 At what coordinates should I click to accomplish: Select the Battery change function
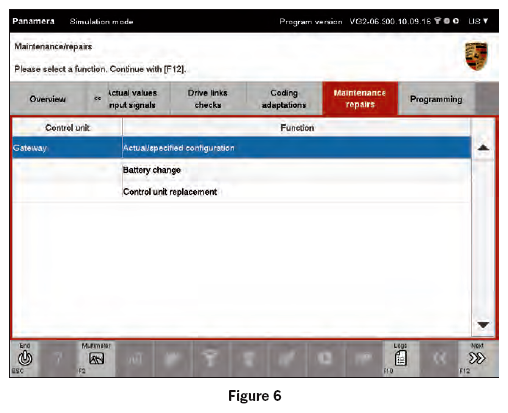152,170
